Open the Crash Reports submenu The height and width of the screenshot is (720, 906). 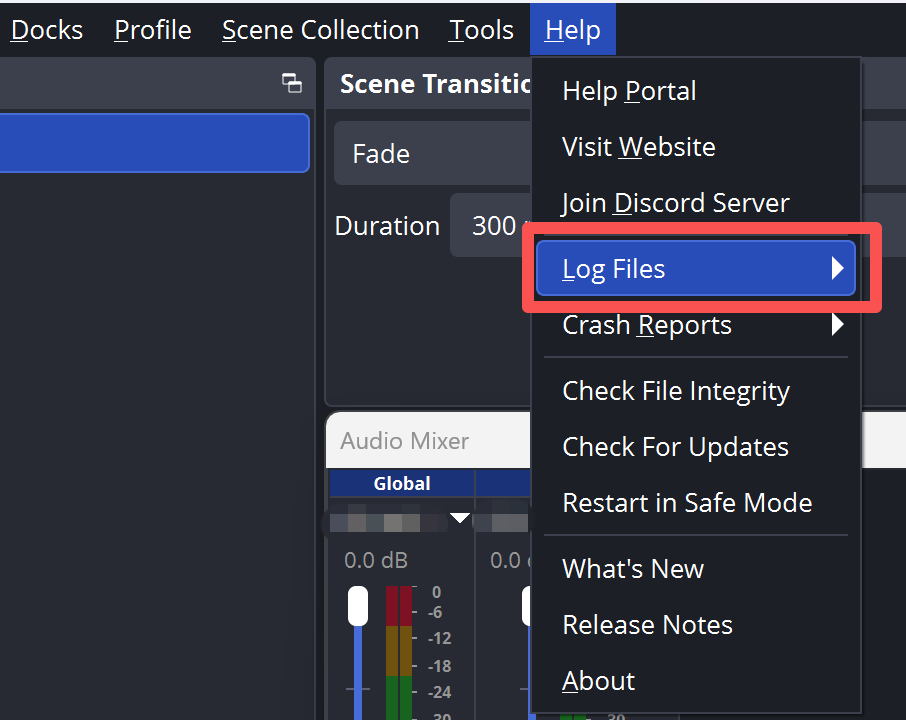(x=696, y=325)
